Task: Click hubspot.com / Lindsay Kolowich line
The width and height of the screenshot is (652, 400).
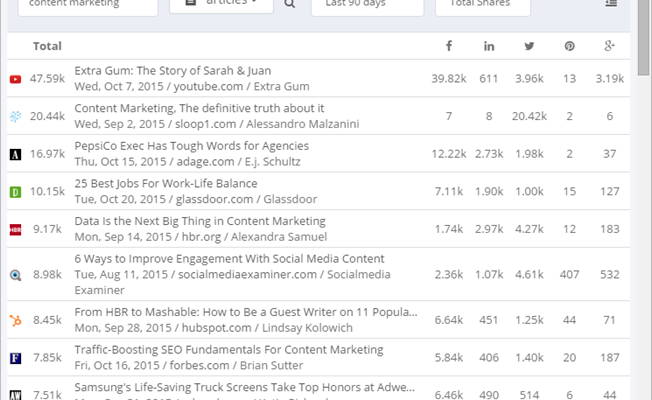Action: click(x=213, y=328)
